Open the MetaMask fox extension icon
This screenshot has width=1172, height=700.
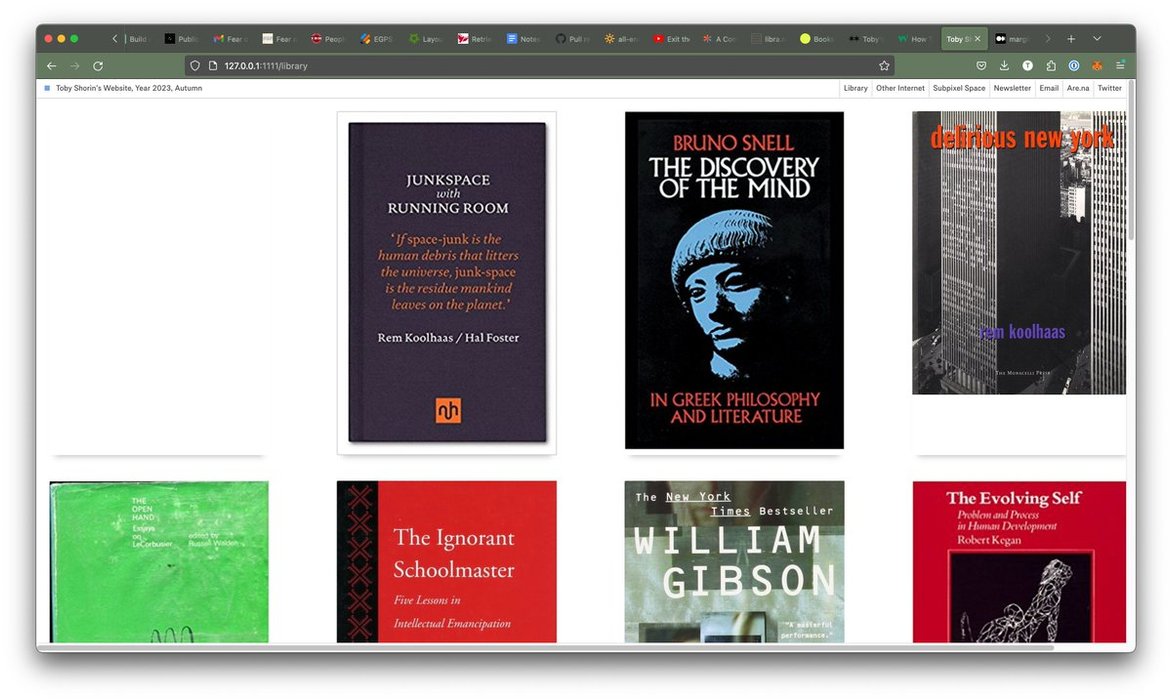[1097, 66]
